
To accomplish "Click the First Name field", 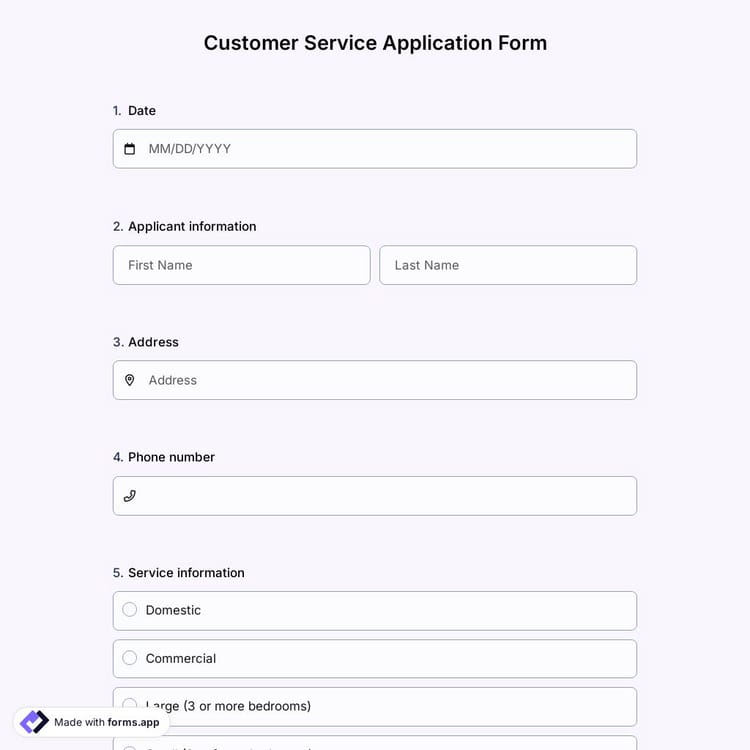I will coord(241,265).
